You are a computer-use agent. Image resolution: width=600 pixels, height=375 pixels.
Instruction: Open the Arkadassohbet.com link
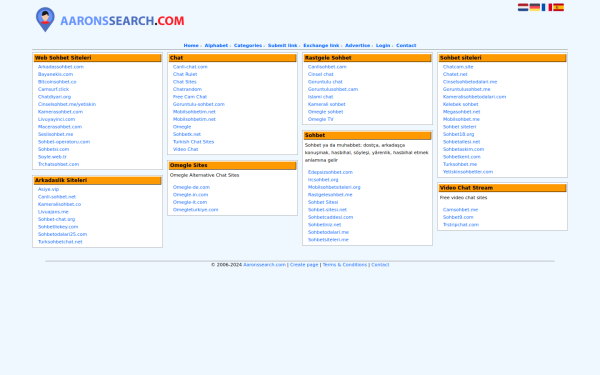(60, 67)
